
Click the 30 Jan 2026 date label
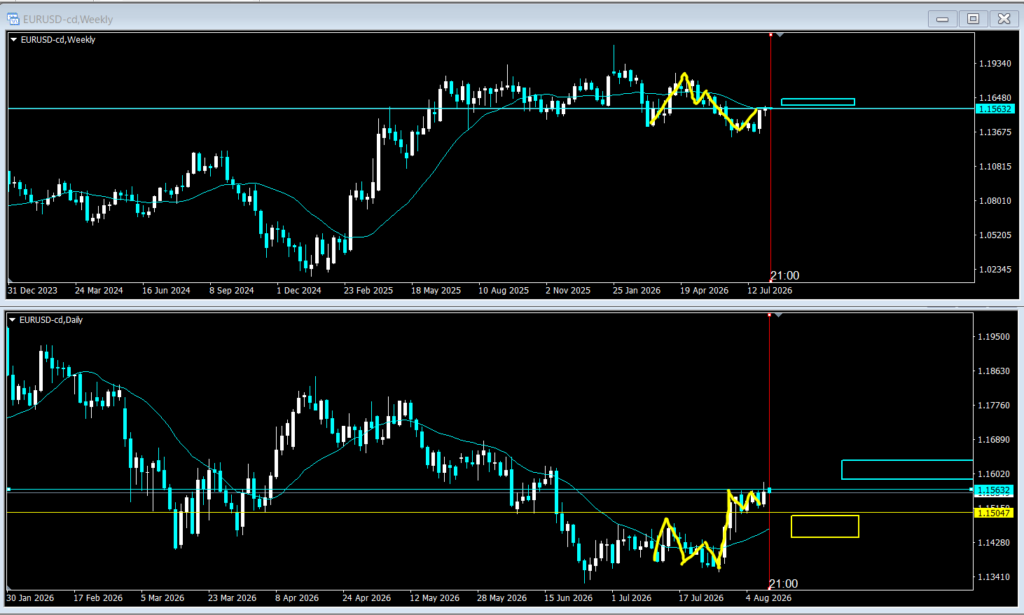(30, 598)
